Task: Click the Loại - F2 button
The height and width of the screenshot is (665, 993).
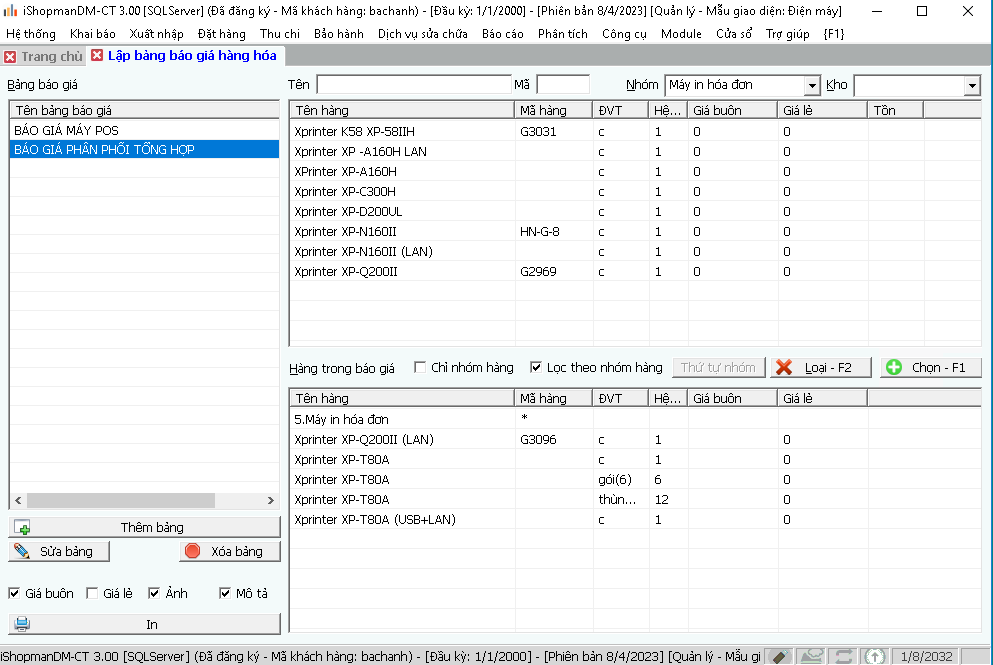Action: coord(821,368)
